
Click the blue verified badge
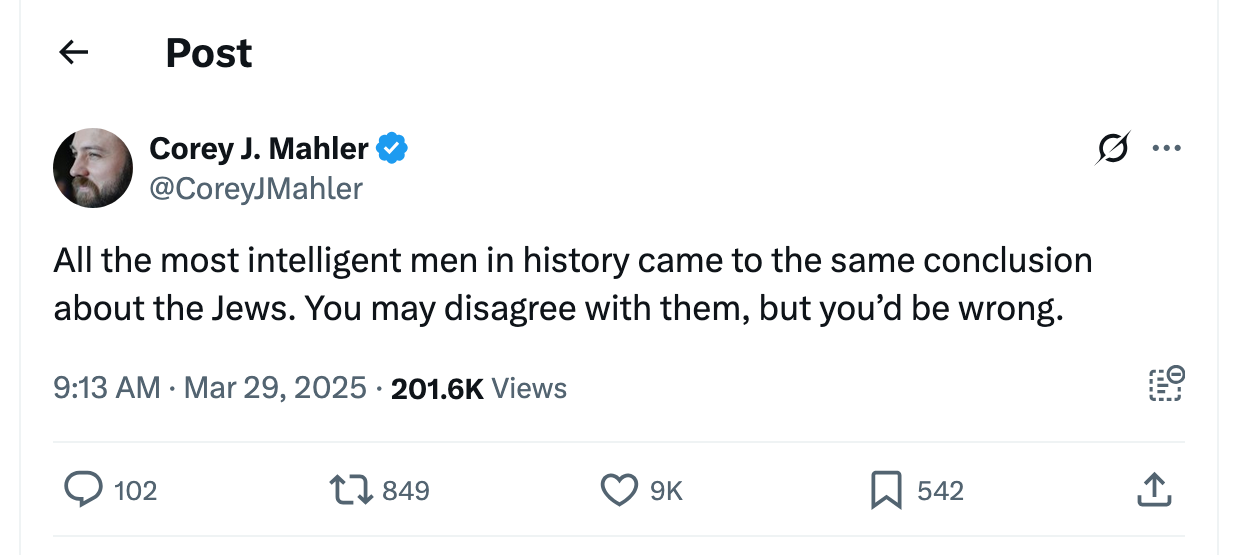pos(392,149)
